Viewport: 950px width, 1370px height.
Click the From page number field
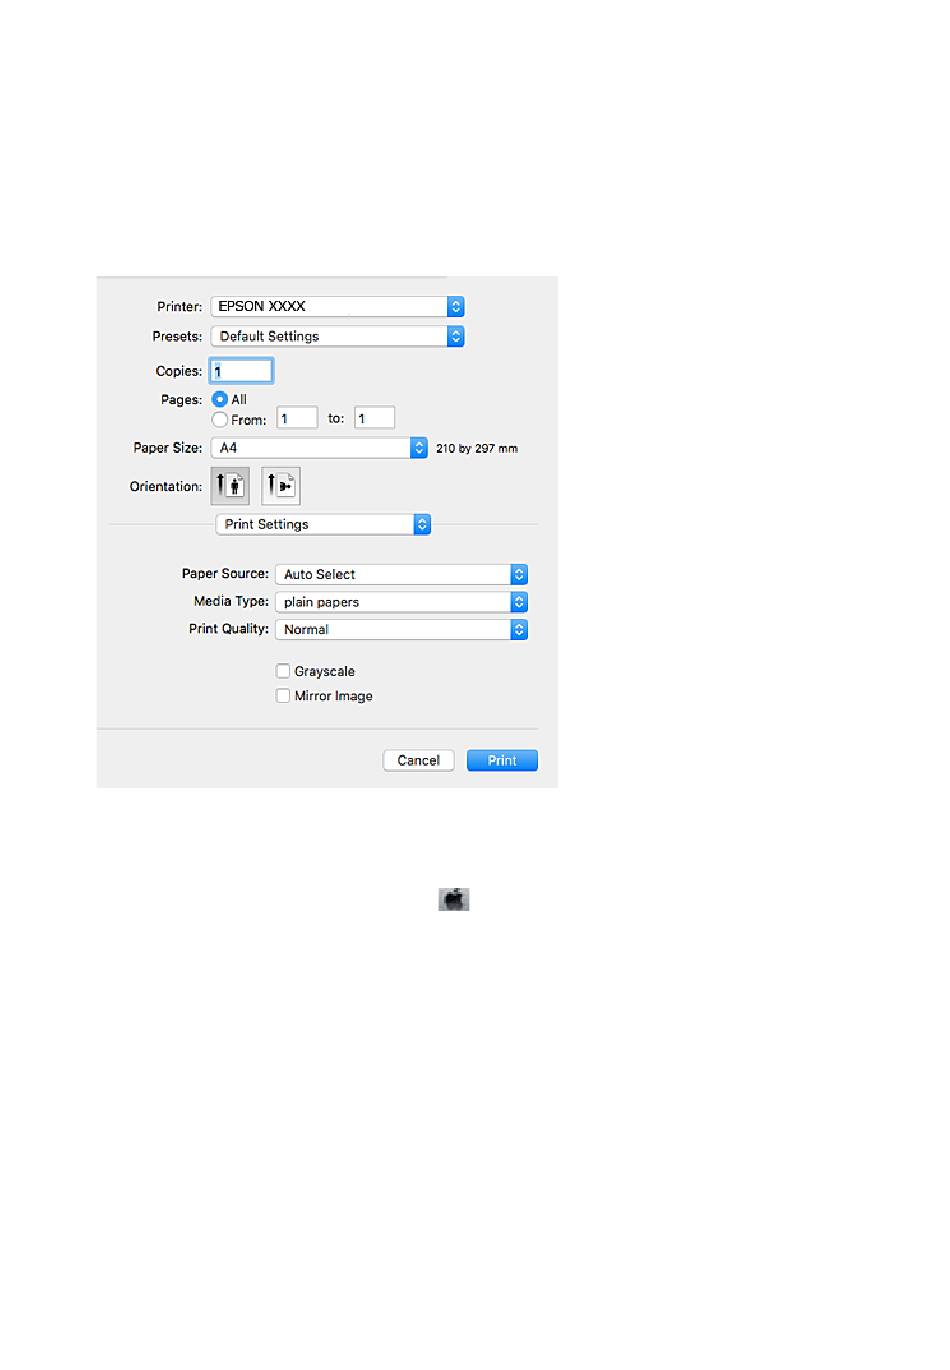(297, 418)
